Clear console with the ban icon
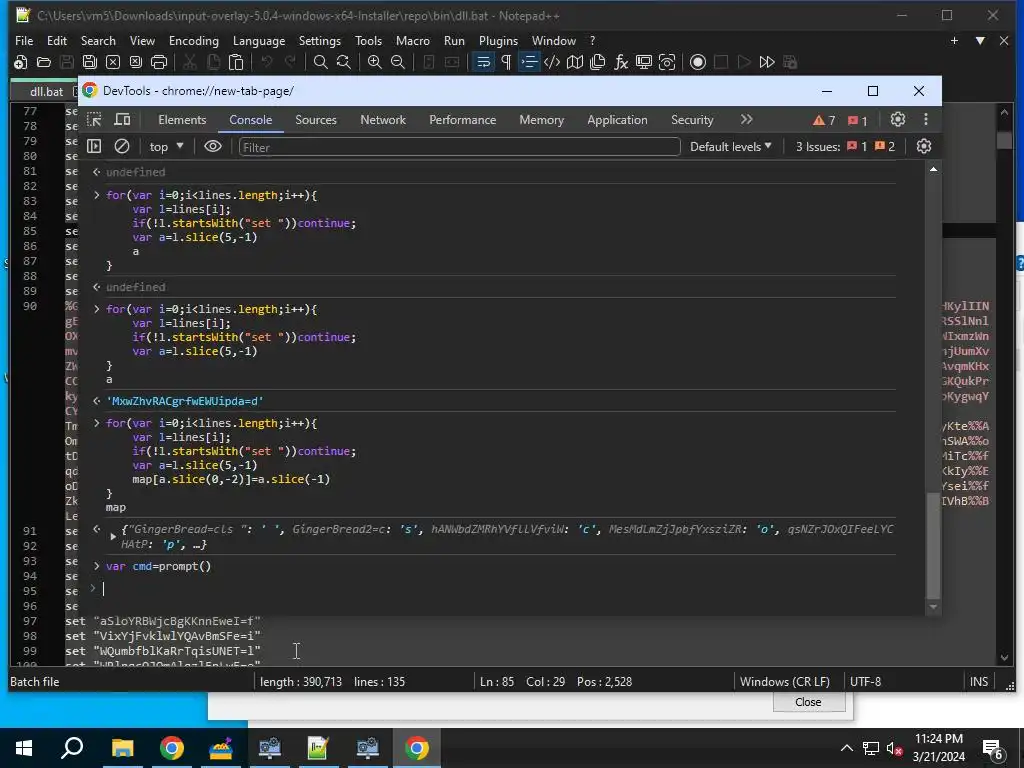The image size is (1024, 768). point(122,147)
